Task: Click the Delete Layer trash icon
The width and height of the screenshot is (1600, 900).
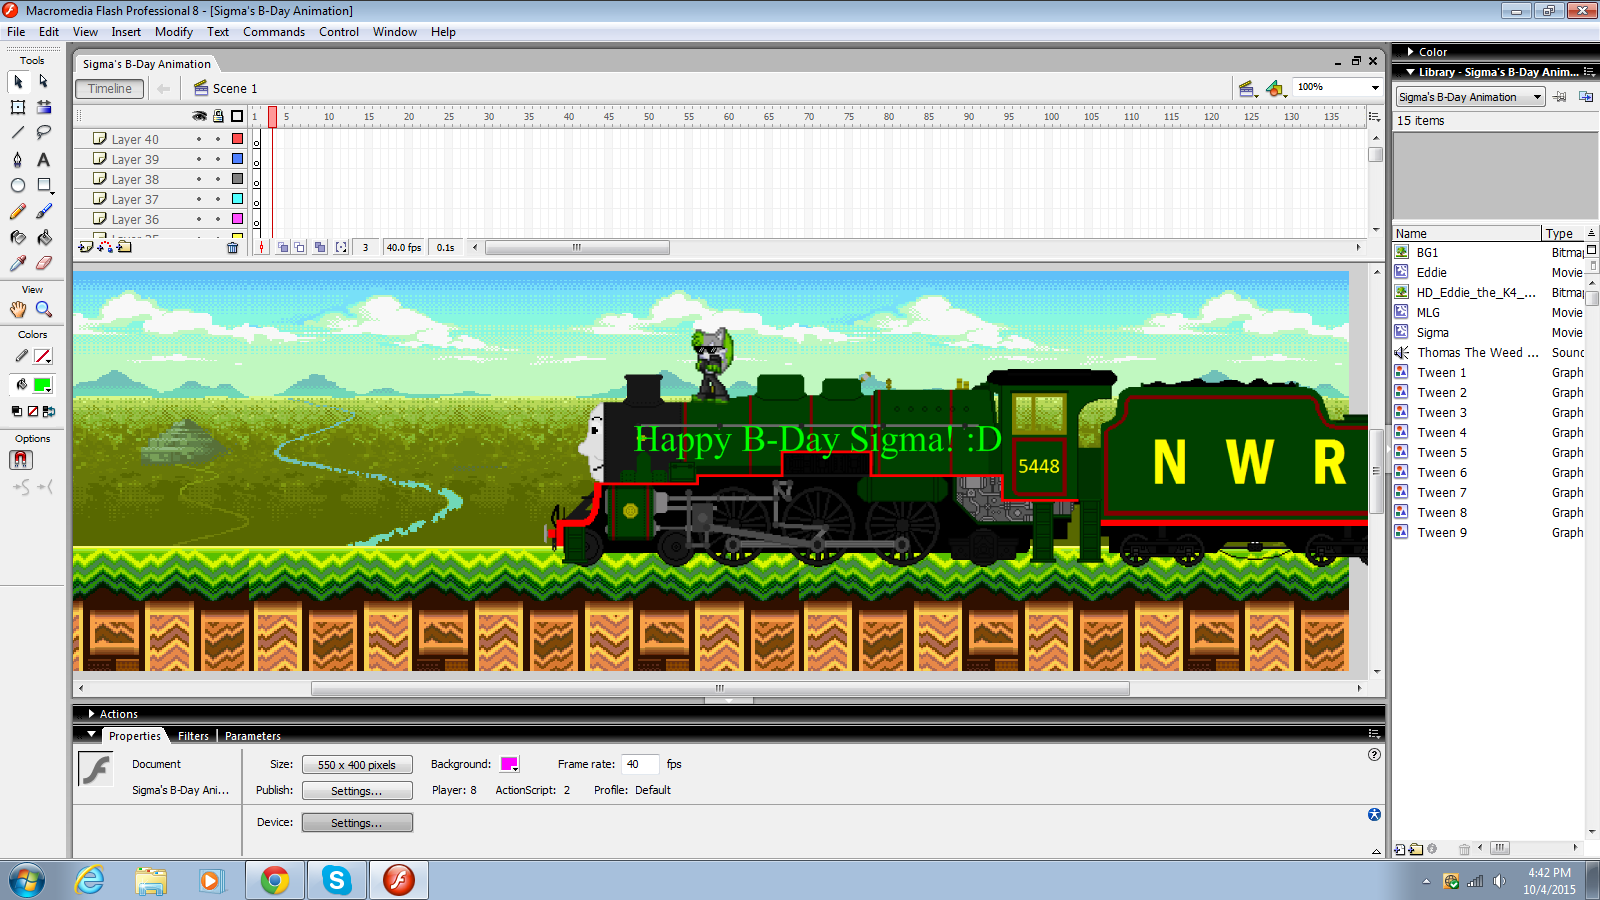Action: click(x=233, y=247)
